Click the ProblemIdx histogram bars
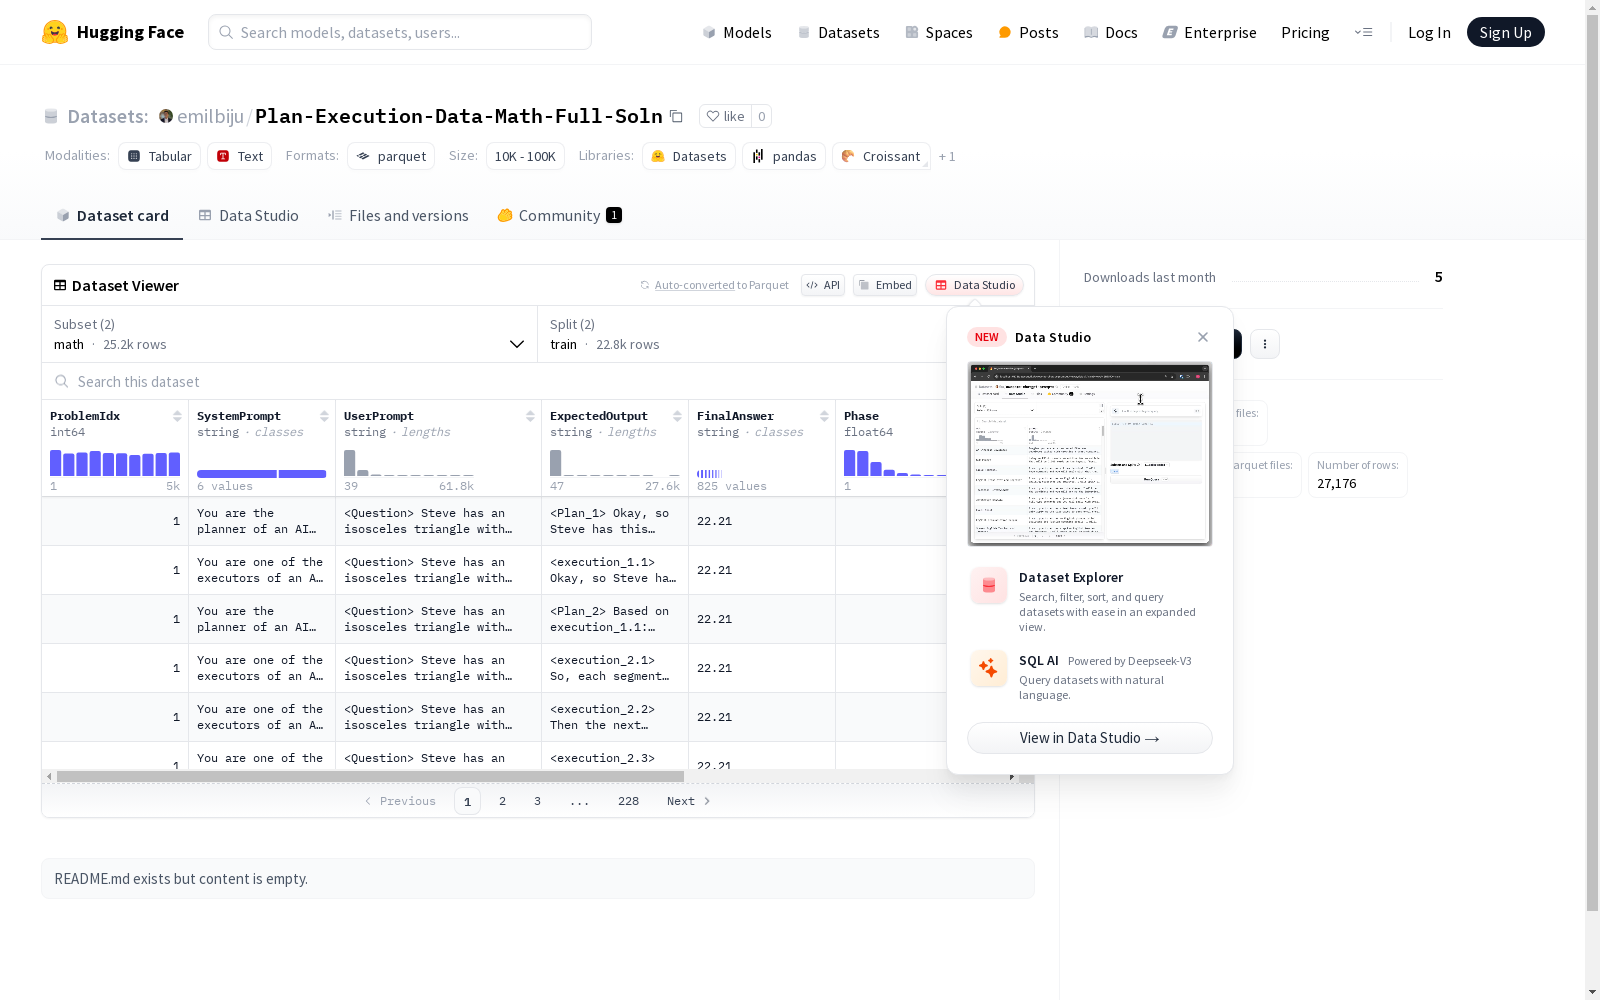This screenshot has height=1000, width=1600. click(x=115, y=463)
